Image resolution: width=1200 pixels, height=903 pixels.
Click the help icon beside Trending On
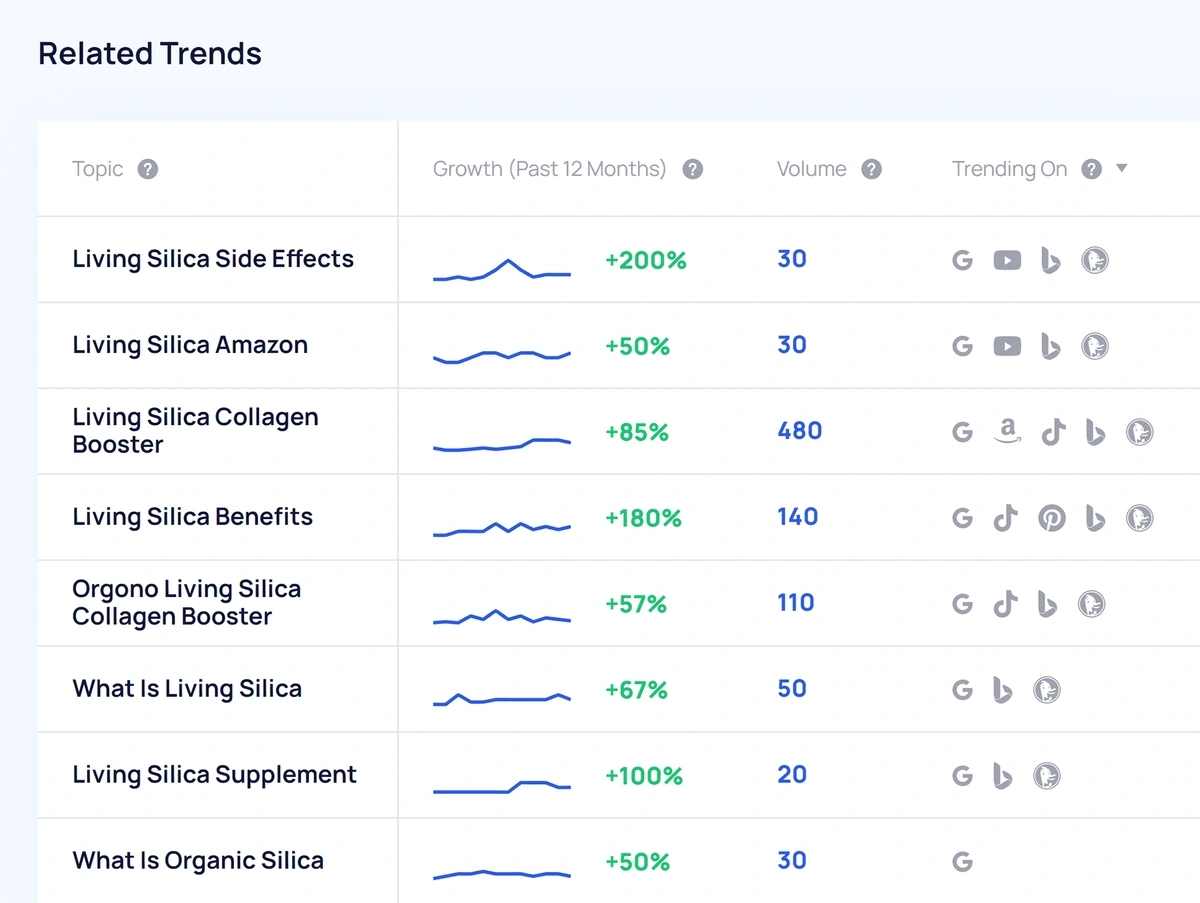(x=1092, y=169)
